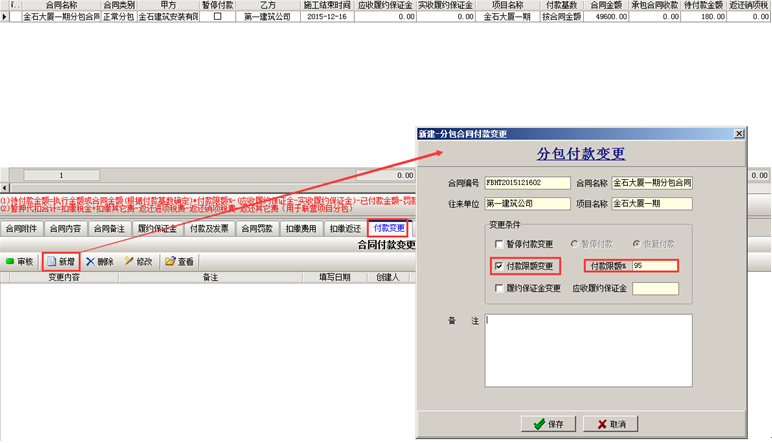This screenshot has width=772, height=443.
Task: Select the 履约保证金 tab
Action: (x=157, y=228)
